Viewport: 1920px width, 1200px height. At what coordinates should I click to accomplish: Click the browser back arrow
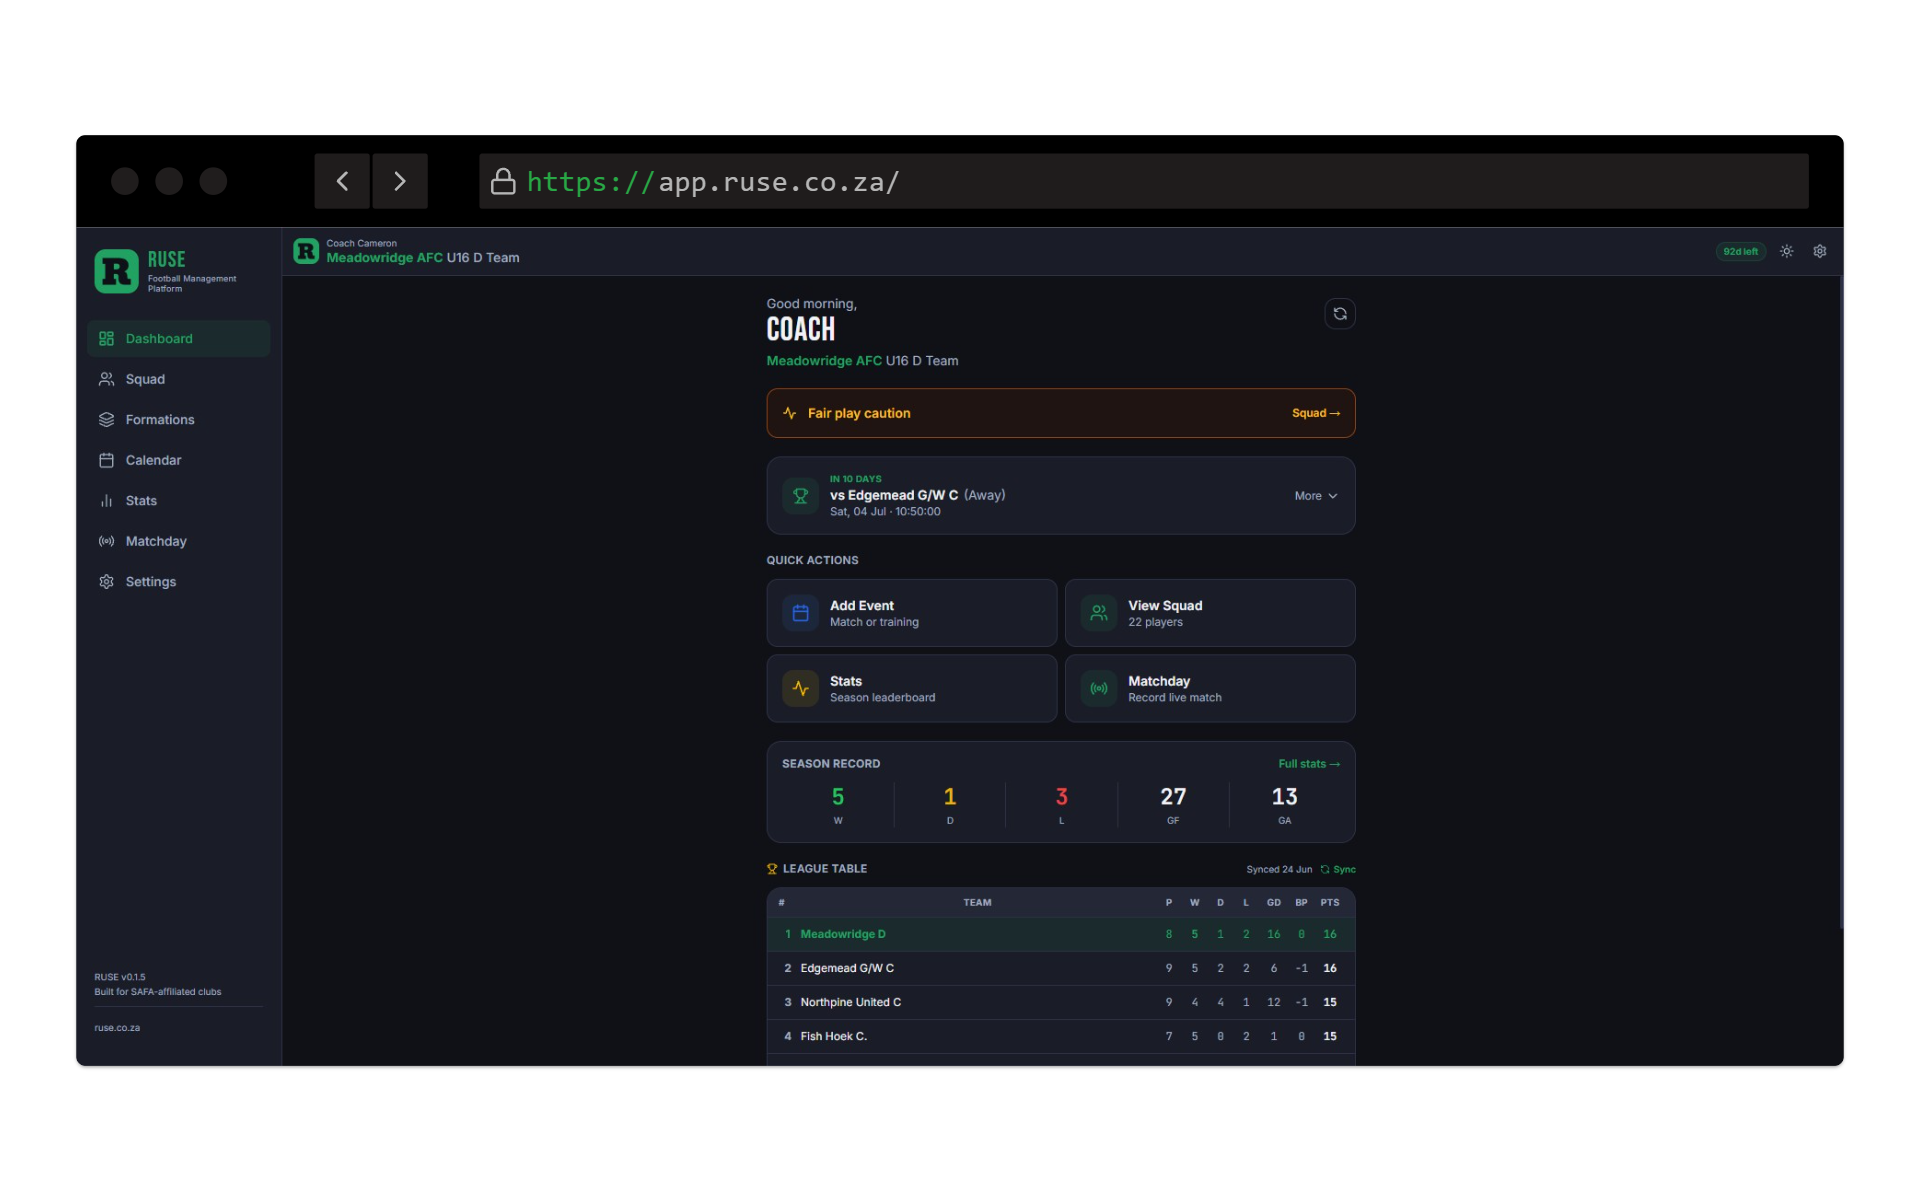tap(342, 181)
